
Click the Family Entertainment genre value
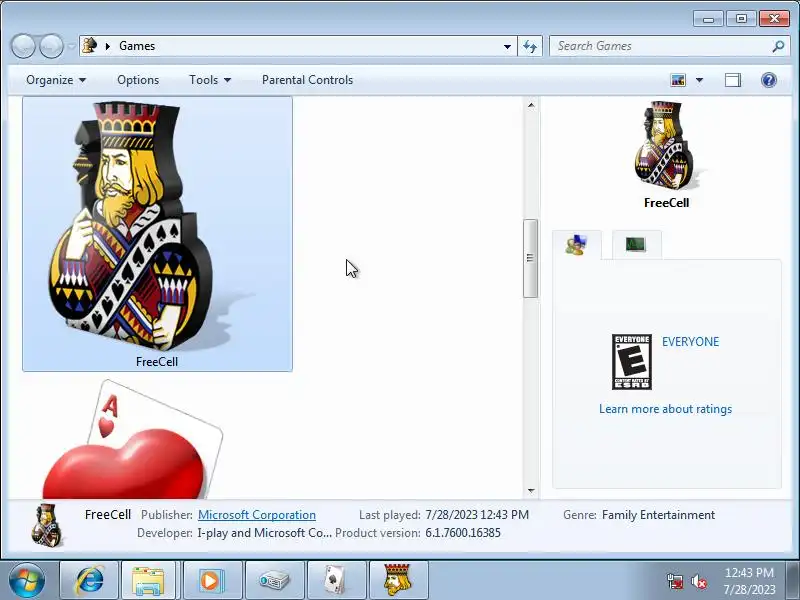pos(658,515)
